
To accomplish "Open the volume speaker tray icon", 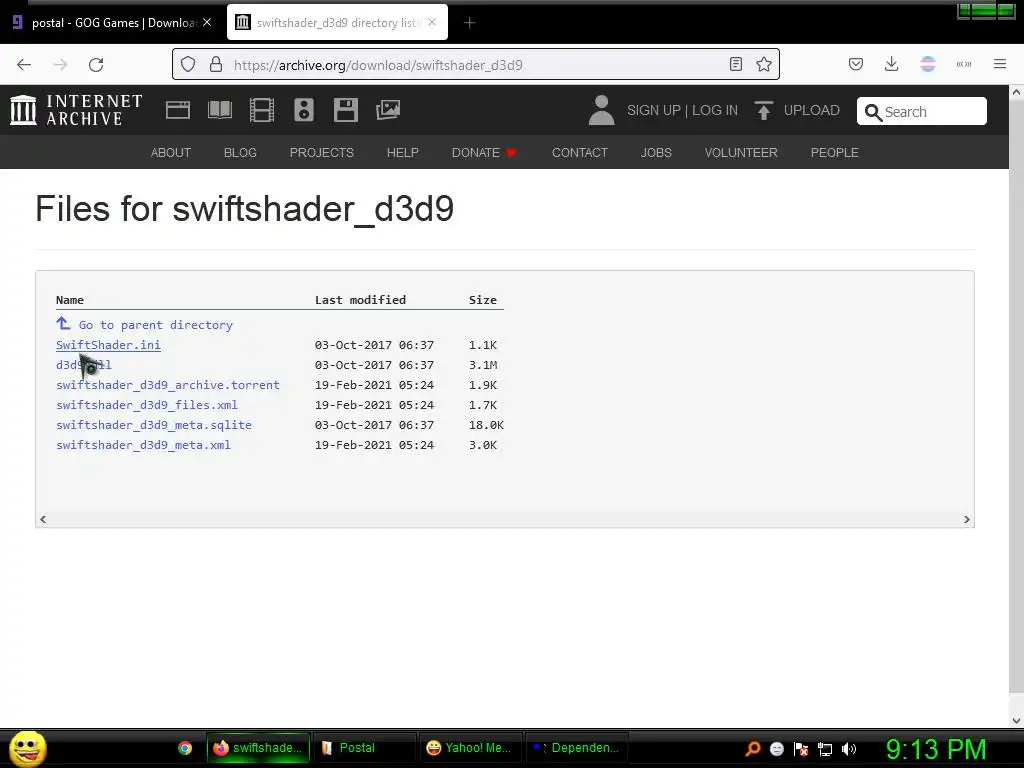I will [x=848, y=749].
